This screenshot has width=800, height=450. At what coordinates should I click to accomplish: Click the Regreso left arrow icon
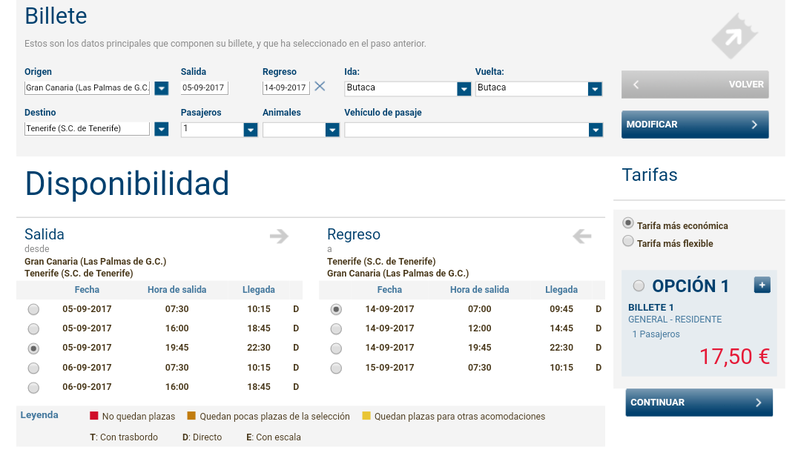(x=582, y=236)
